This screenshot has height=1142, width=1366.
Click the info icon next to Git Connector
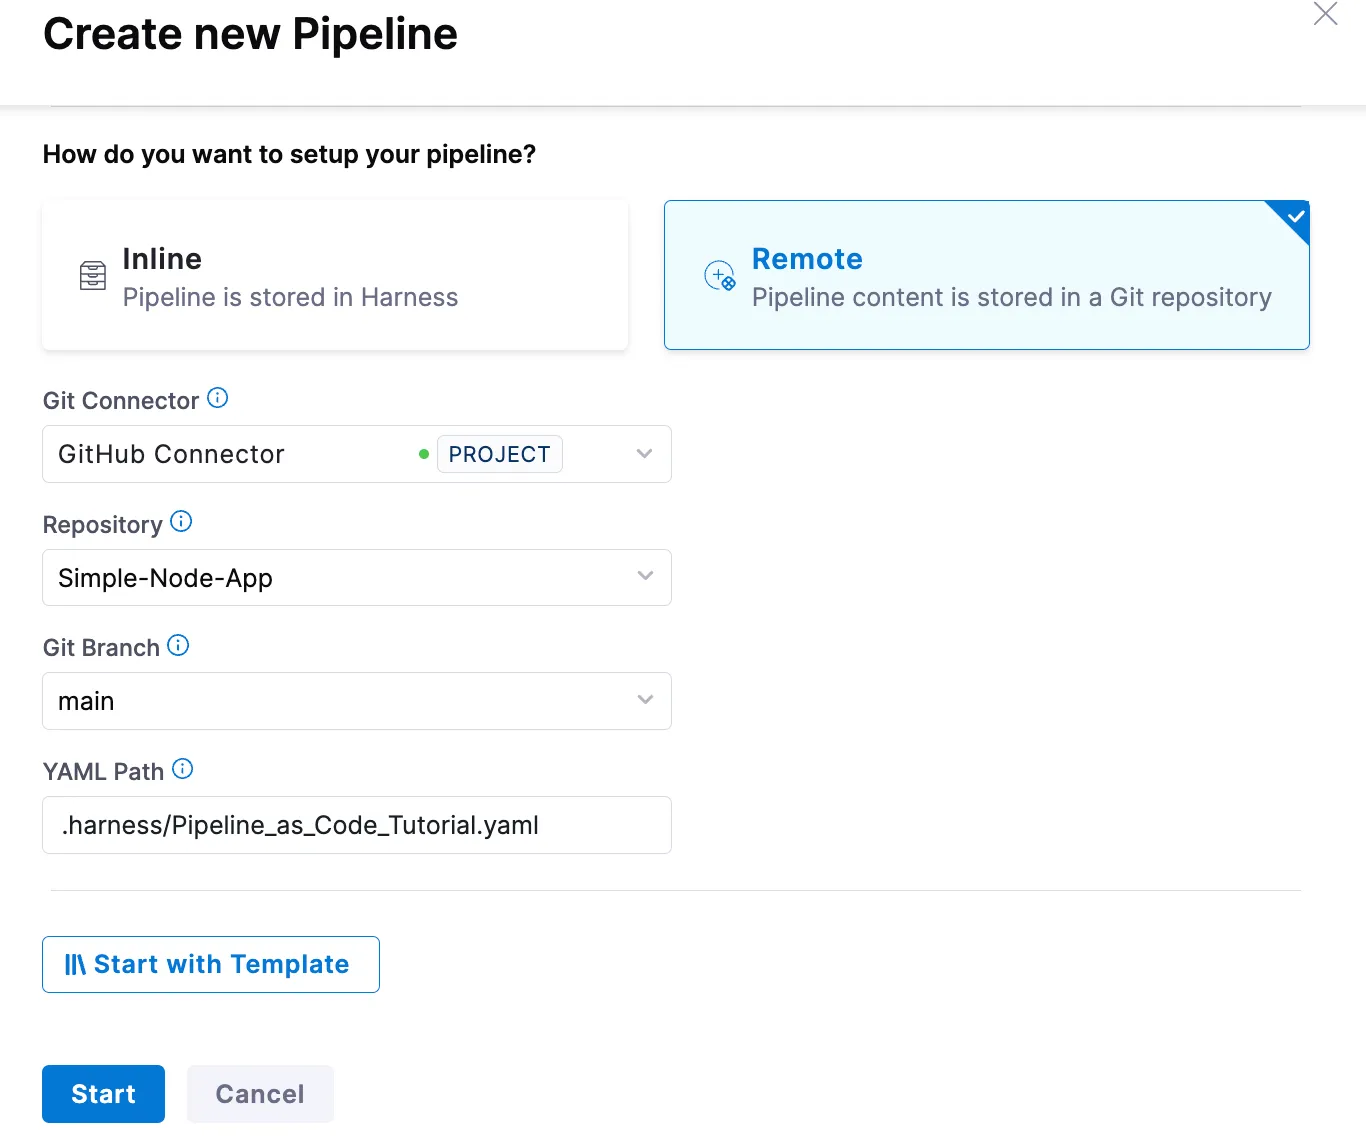tap(218, 397)
